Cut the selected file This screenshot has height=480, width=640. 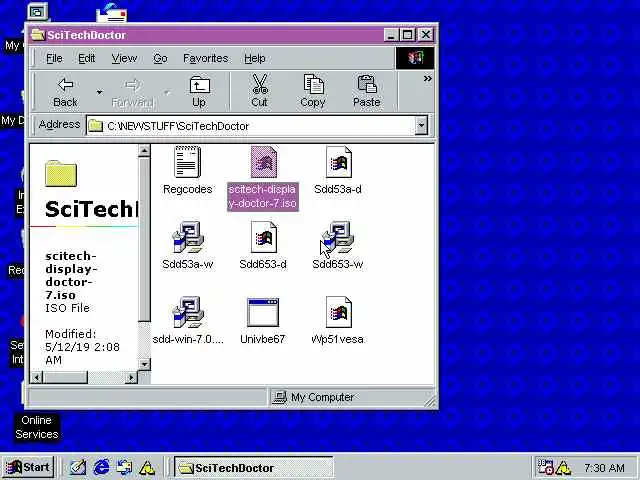tap(260, 92)
